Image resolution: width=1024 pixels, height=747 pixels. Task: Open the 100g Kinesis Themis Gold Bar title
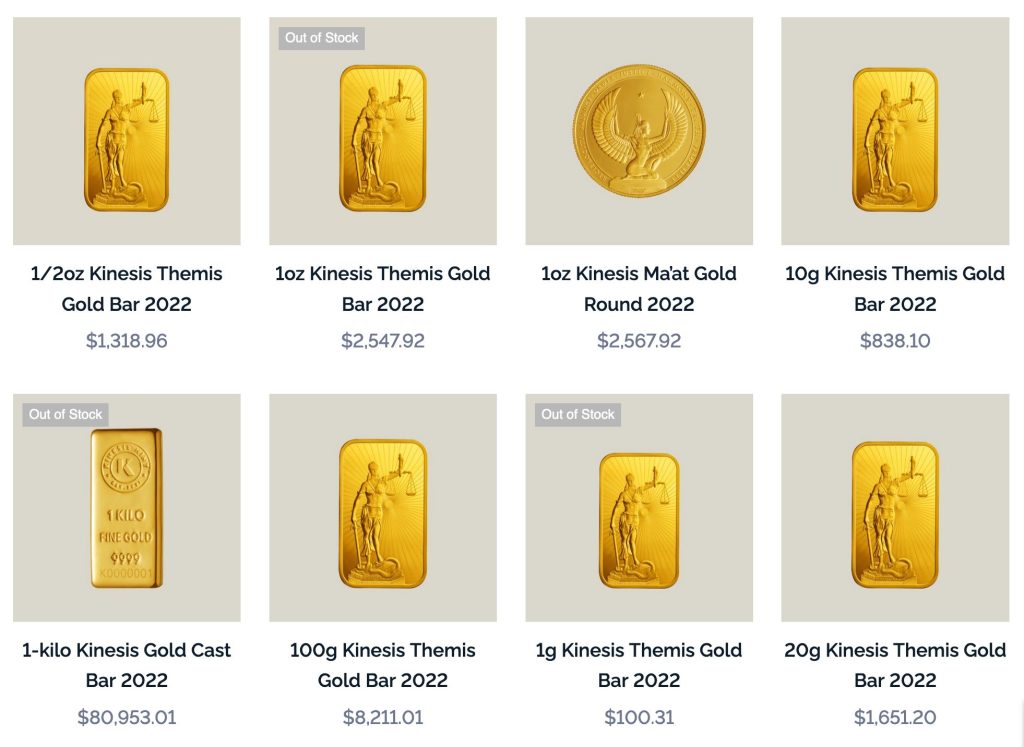382,665
